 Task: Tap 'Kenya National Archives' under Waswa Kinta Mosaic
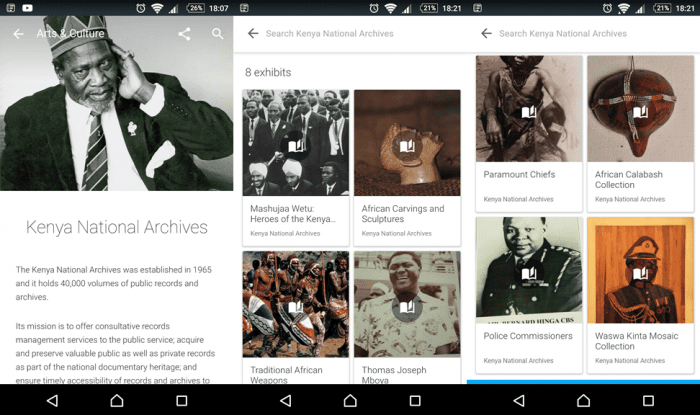point(630,361)
